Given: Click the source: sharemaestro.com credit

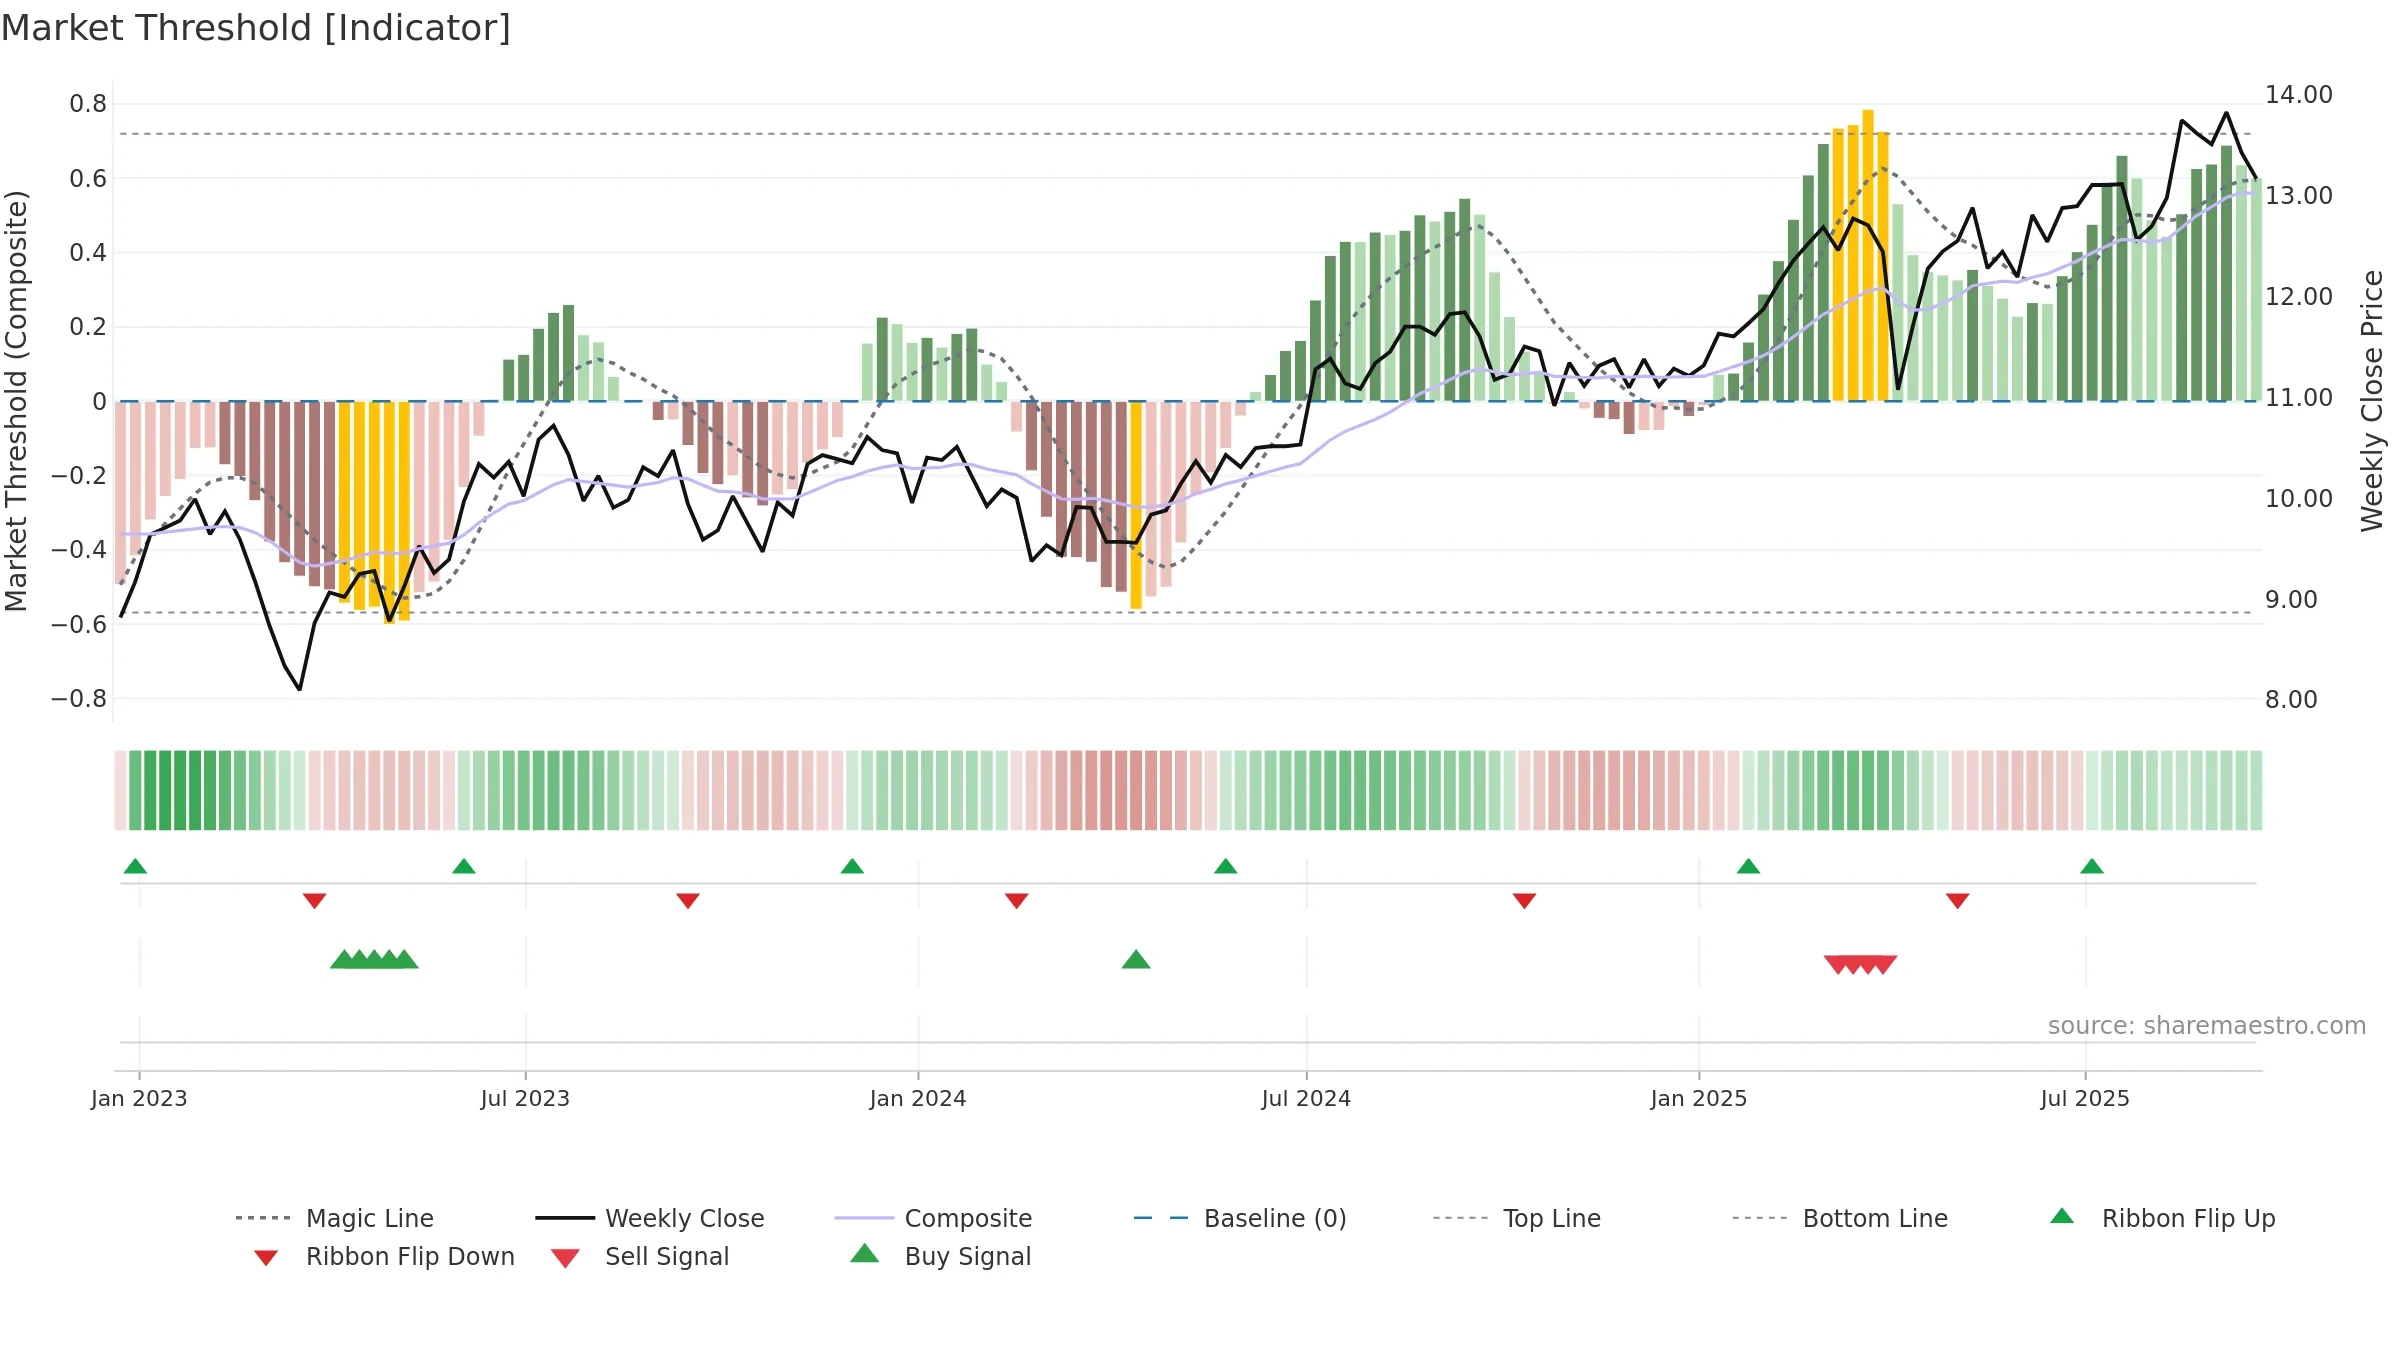Looking at the screenshot, I should pos(2207,1026).
